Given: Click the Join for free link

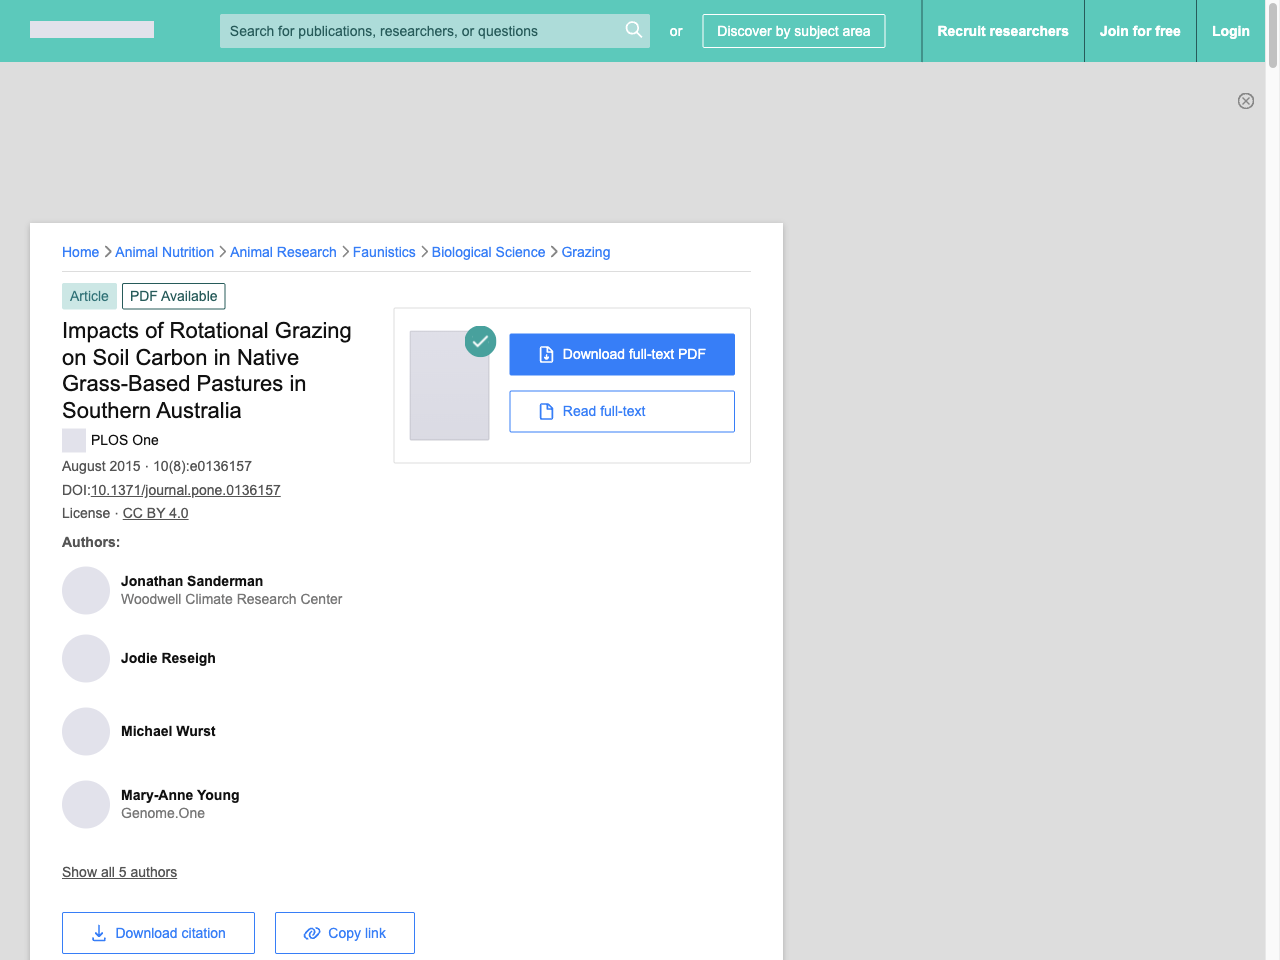Looking at the screenshot, I should (x=1140, y=31).
